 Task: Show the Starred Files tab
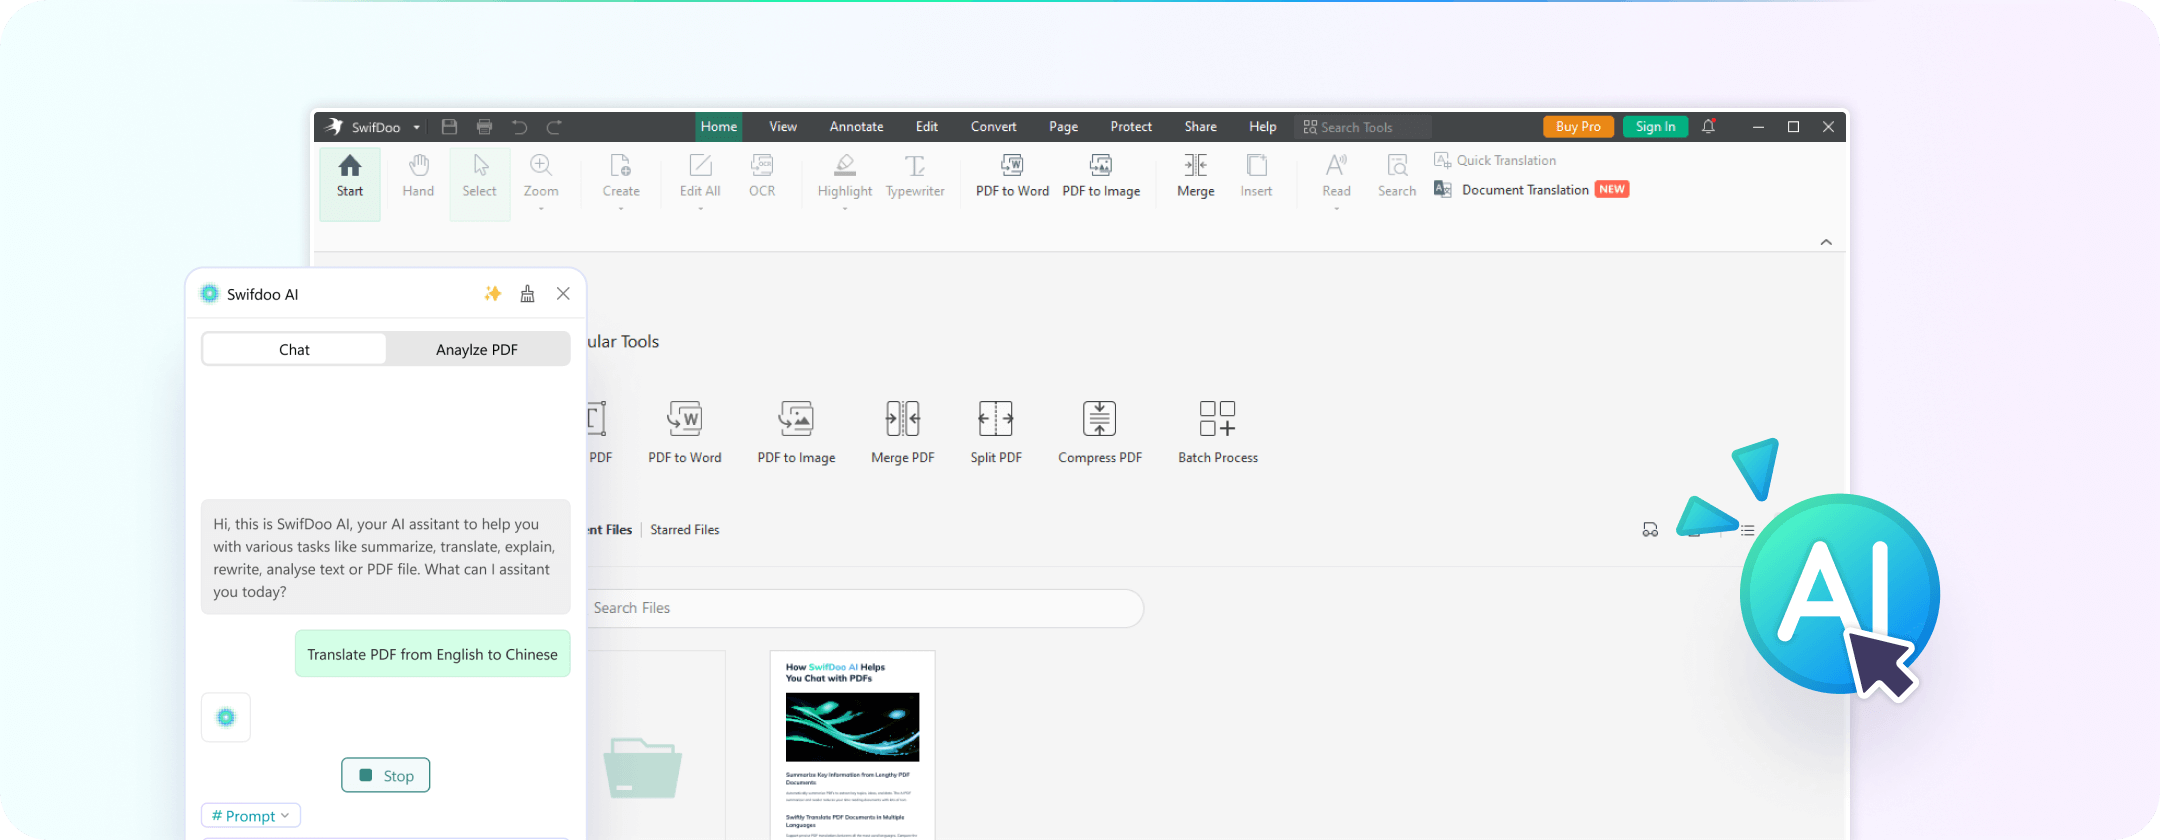point(685,530)
